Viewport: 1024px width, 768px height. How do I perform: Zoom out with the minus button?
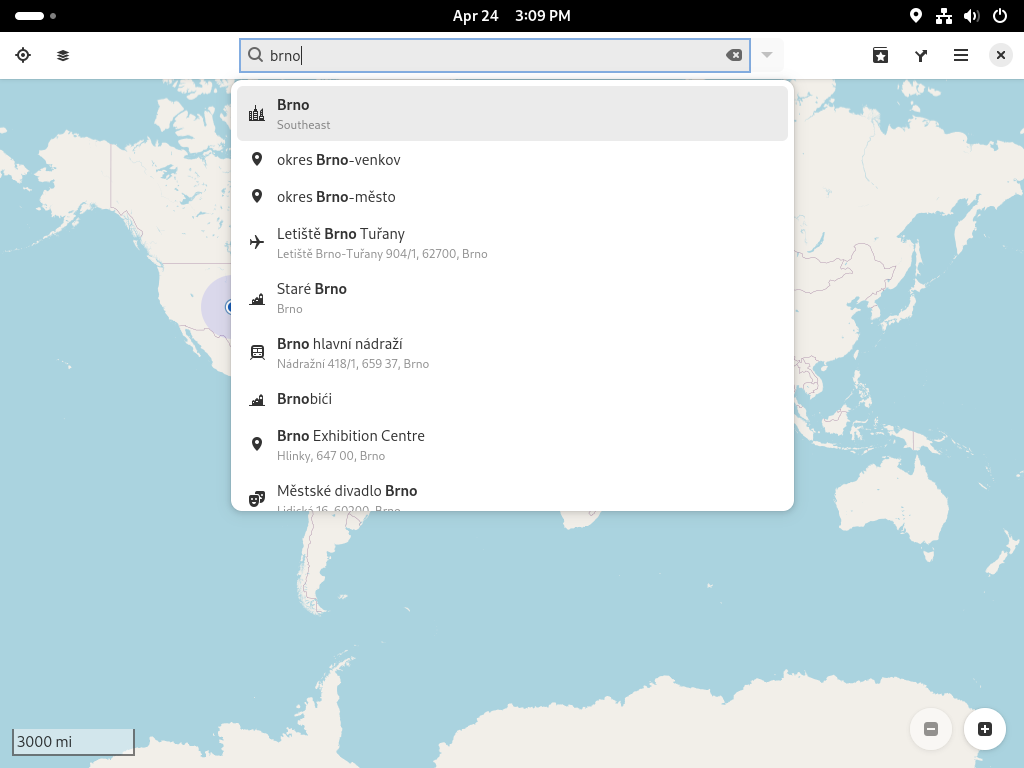tap(931, 729)
